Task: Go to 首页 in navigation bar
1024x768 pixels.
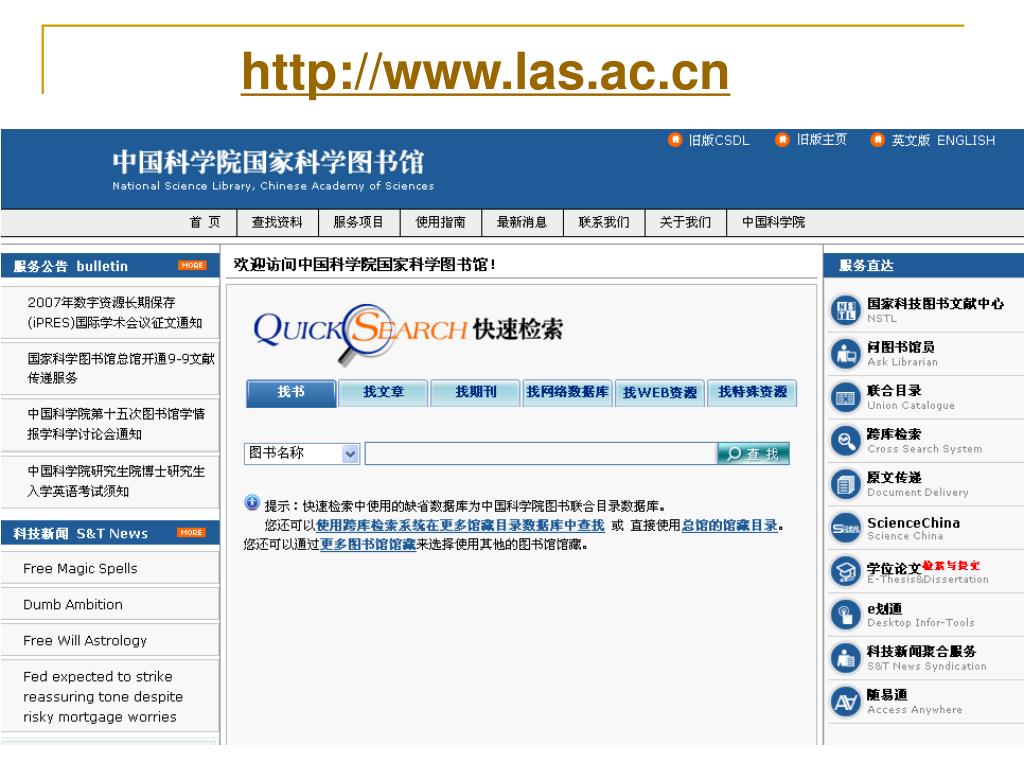Action: [204, 222]
